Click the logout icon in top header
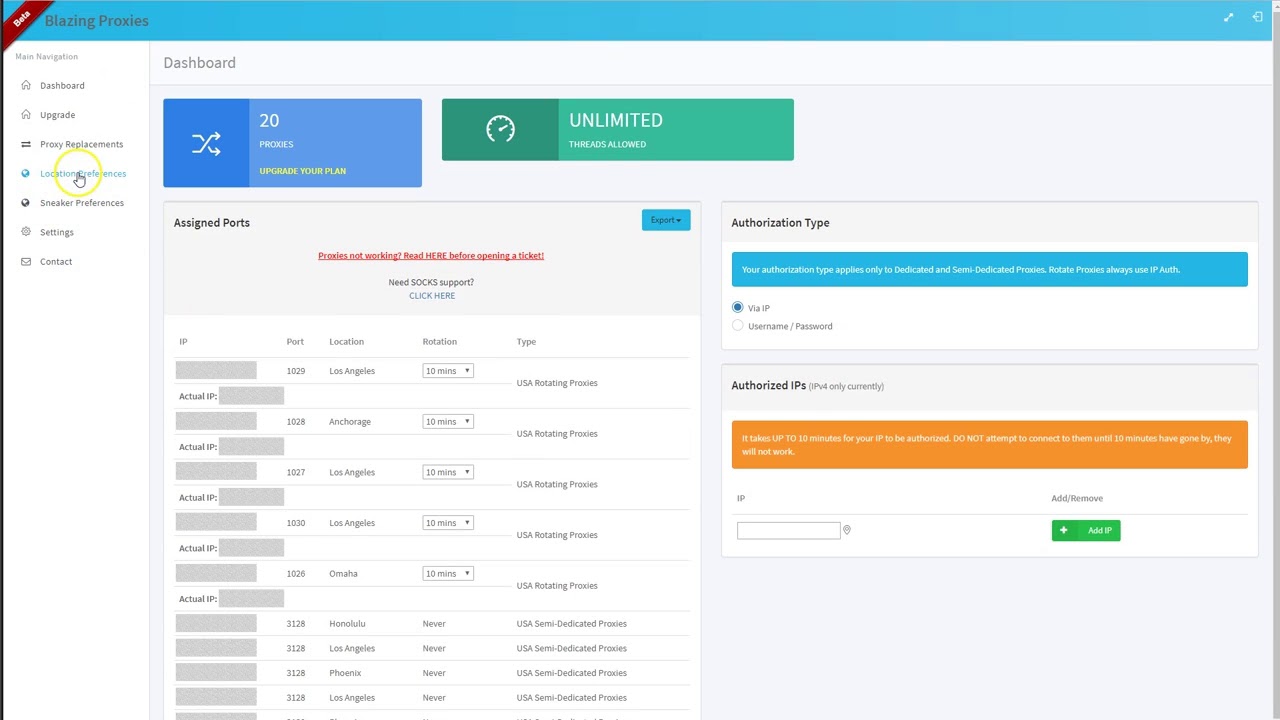Image resolution: width=1280 pixels, height=720 pixels. [x=1257, y=17]
